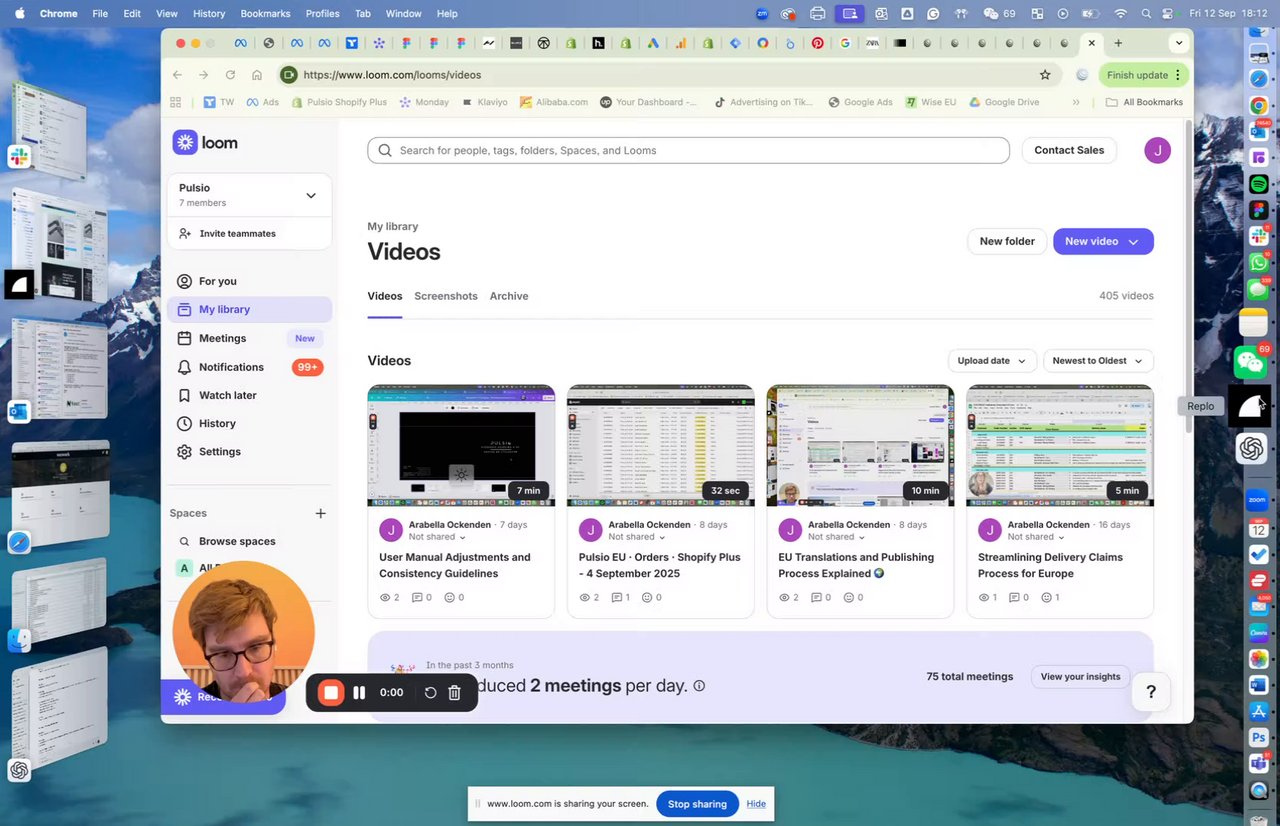Bookmark this page with the star icon

(x=1045, y=75)
